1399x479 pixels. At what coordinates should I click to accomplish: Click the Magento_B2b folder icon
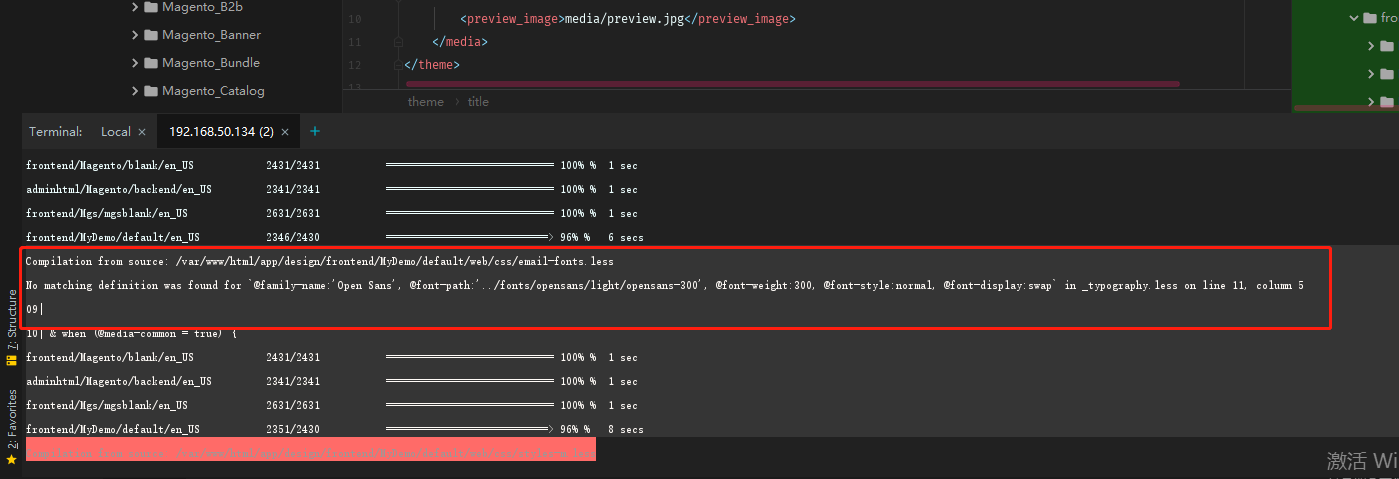point(151,8)
